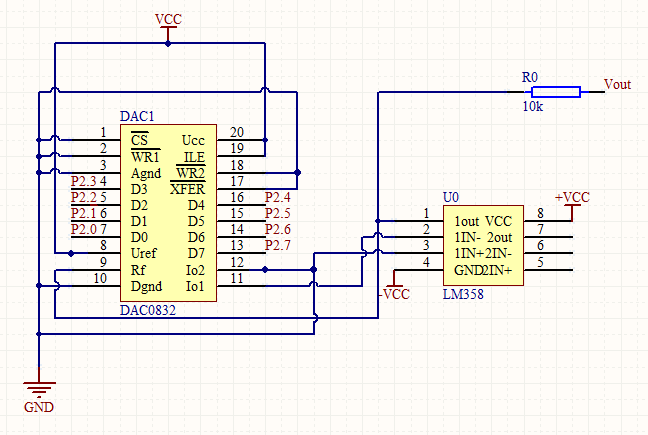Click the LM358 part name text
648x435 pixels.
tap(463, 294)
